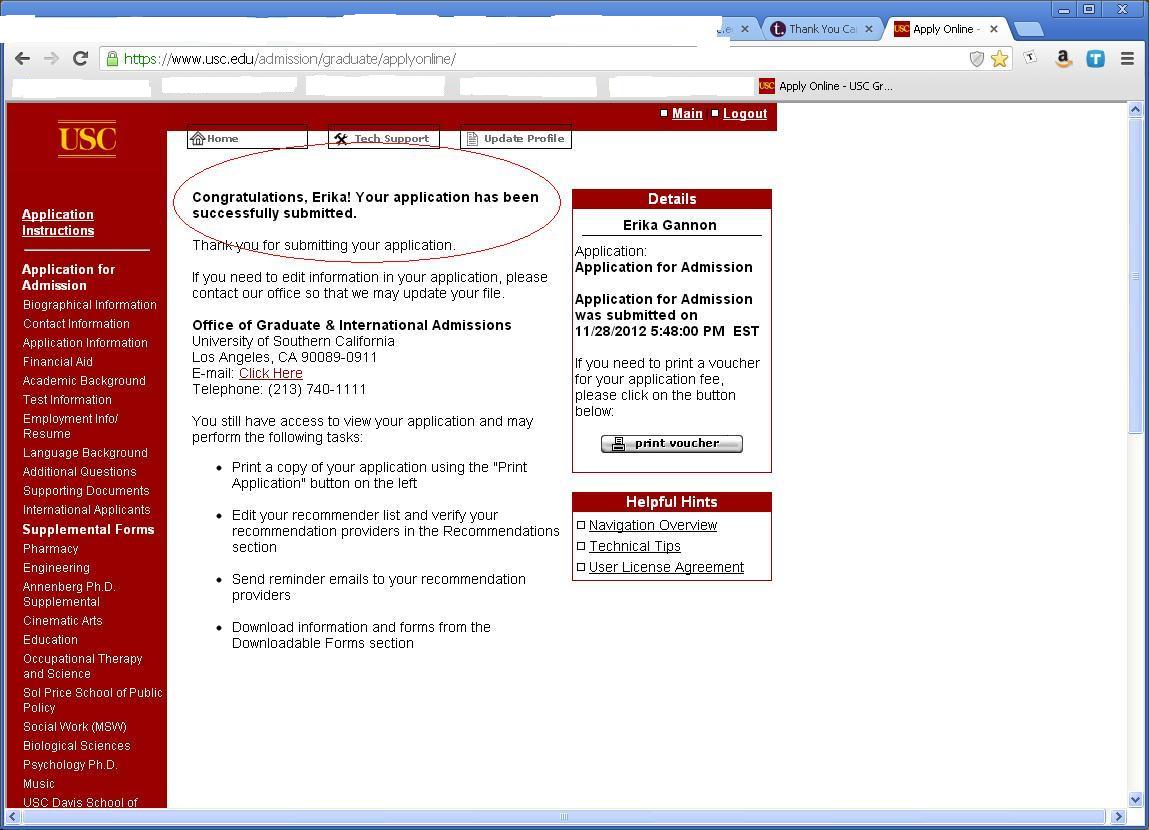Open Biographical Information in sidebar
Viewport: 1149px width, 830px height.
(89, 305)
